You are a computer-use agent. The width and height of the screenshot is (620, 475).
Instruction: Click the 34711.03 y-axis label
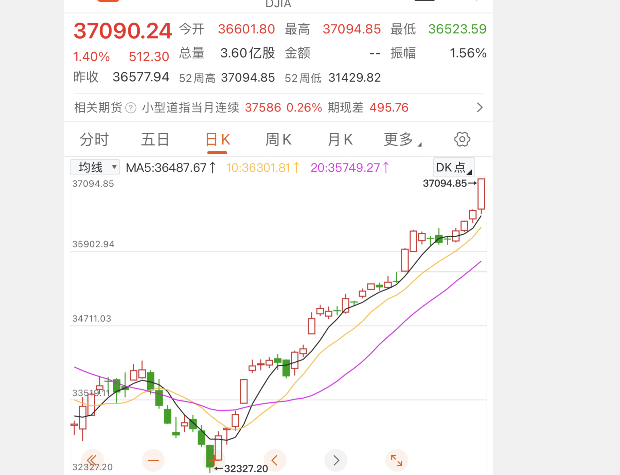tap(92, 318)
